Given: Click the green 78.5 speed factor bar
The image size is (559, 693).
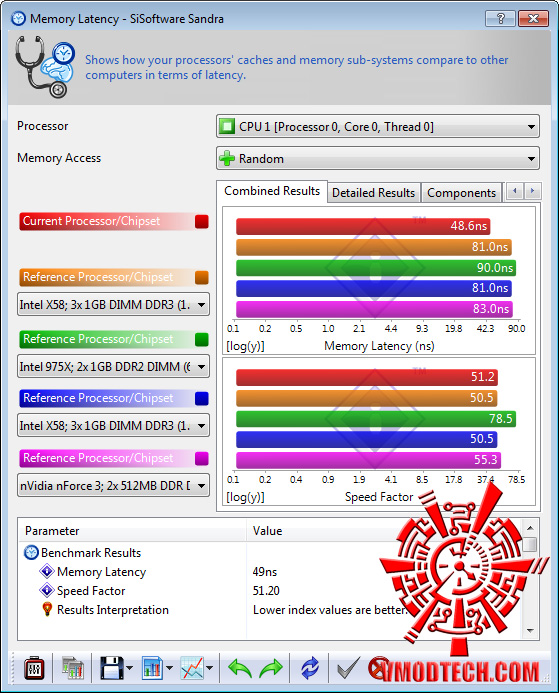Looking at the screenshot, I should coord(376,419).
